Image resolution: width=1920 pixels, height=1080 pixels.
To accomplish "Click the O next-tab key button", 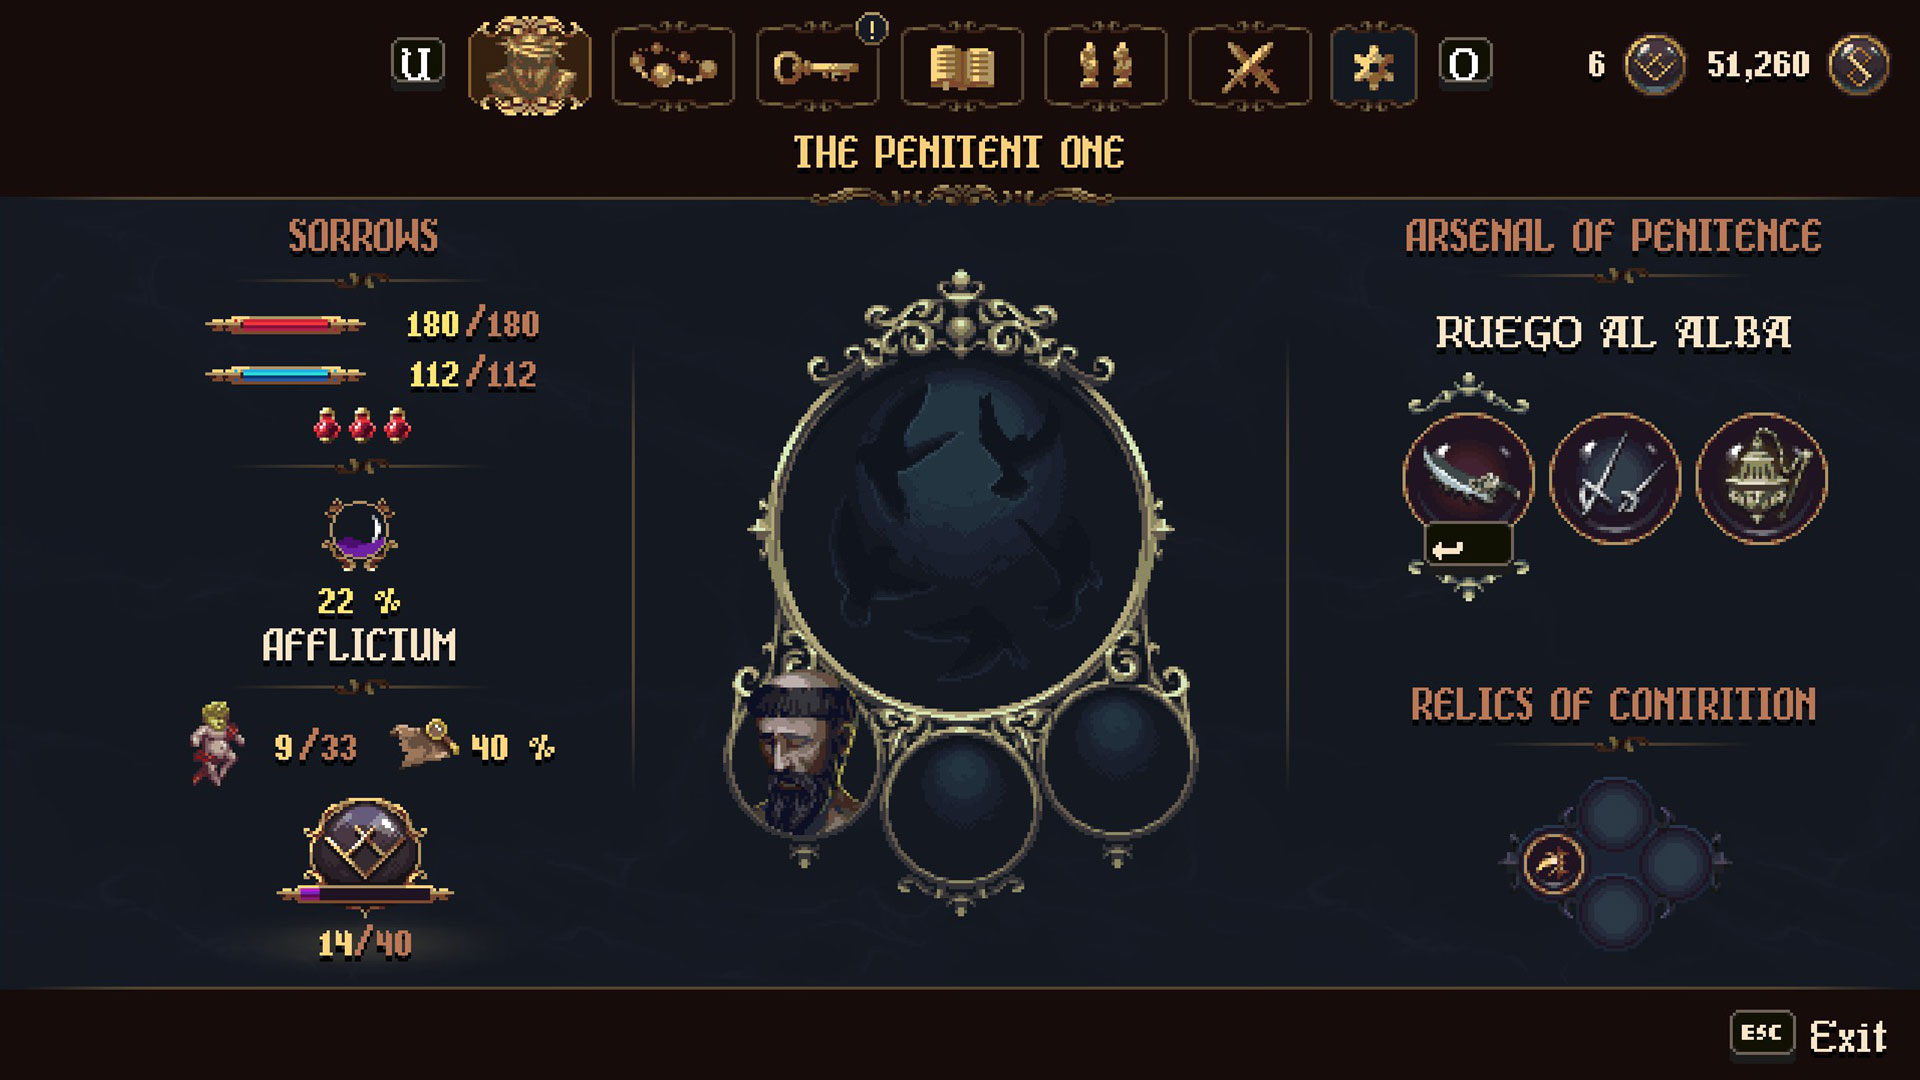I will coord(1465,64).
